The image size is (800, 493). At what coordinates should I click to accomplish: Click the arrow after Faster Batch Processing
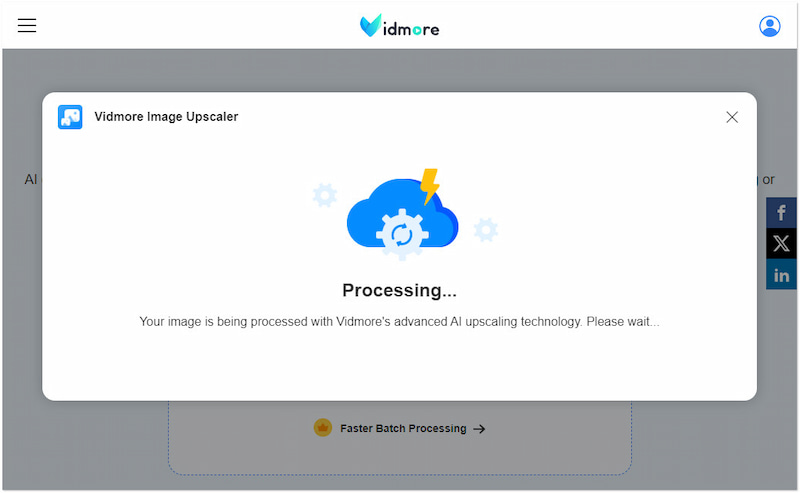479,429
